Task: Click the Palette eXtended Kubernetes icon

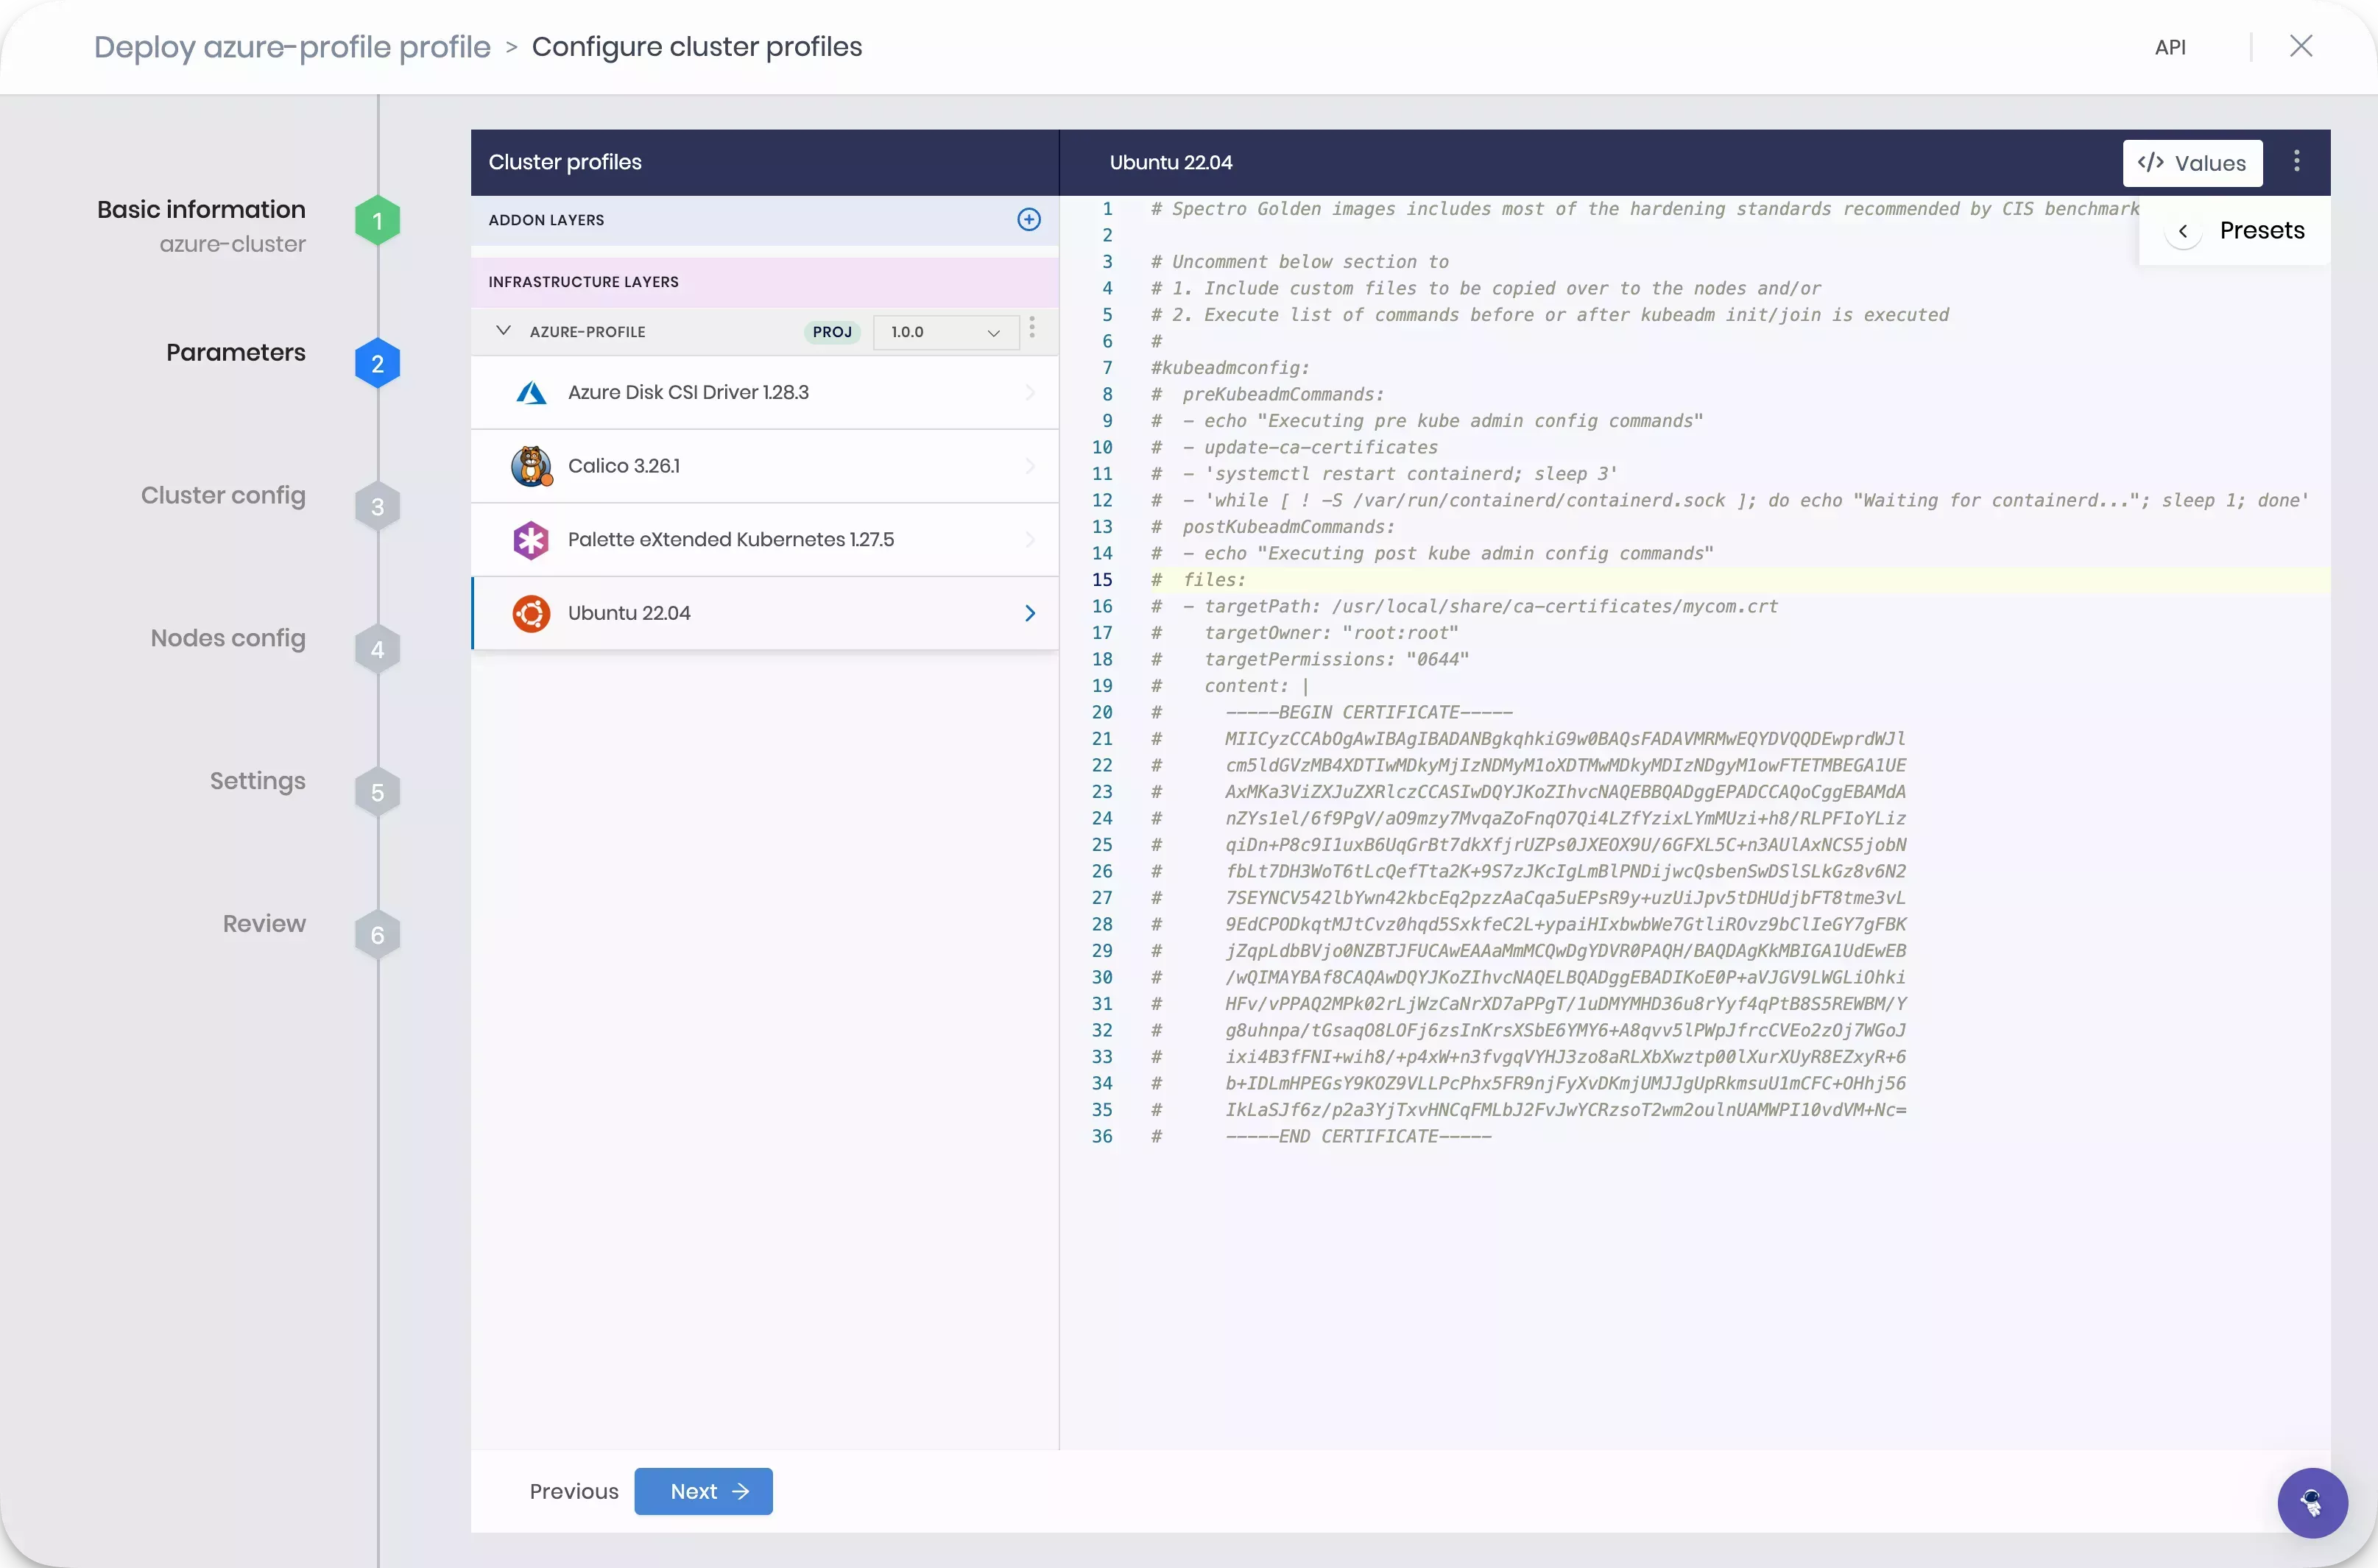Action: click(529, 539)
